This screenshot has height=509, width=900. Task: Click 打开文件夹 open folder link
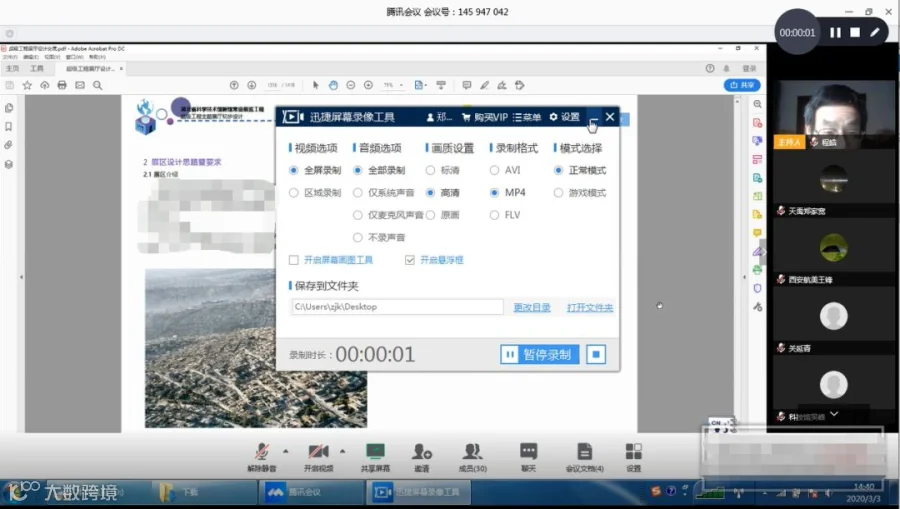point(589,308)
